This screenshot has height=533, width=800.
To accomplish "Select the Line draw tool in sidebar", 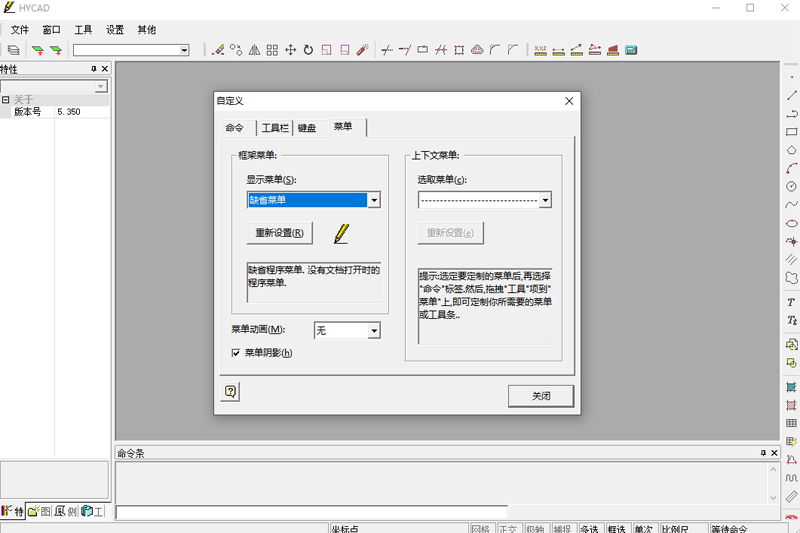I will 791,95.
